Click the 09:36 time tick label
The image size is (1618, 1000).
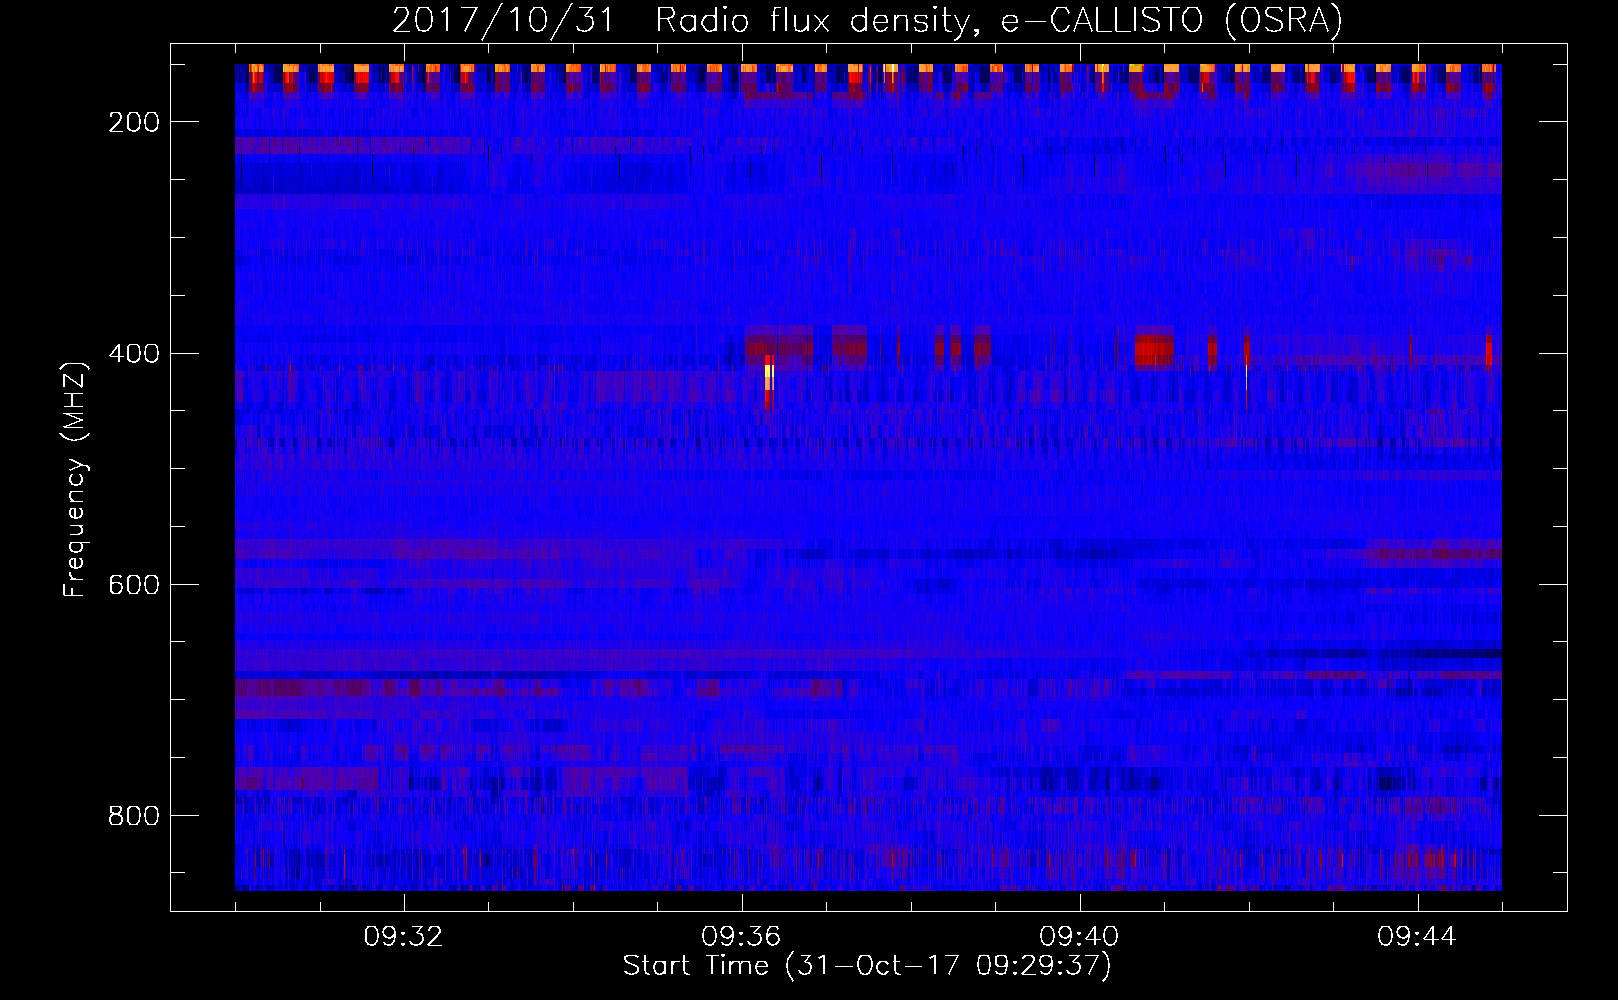(x=742, y=937)
